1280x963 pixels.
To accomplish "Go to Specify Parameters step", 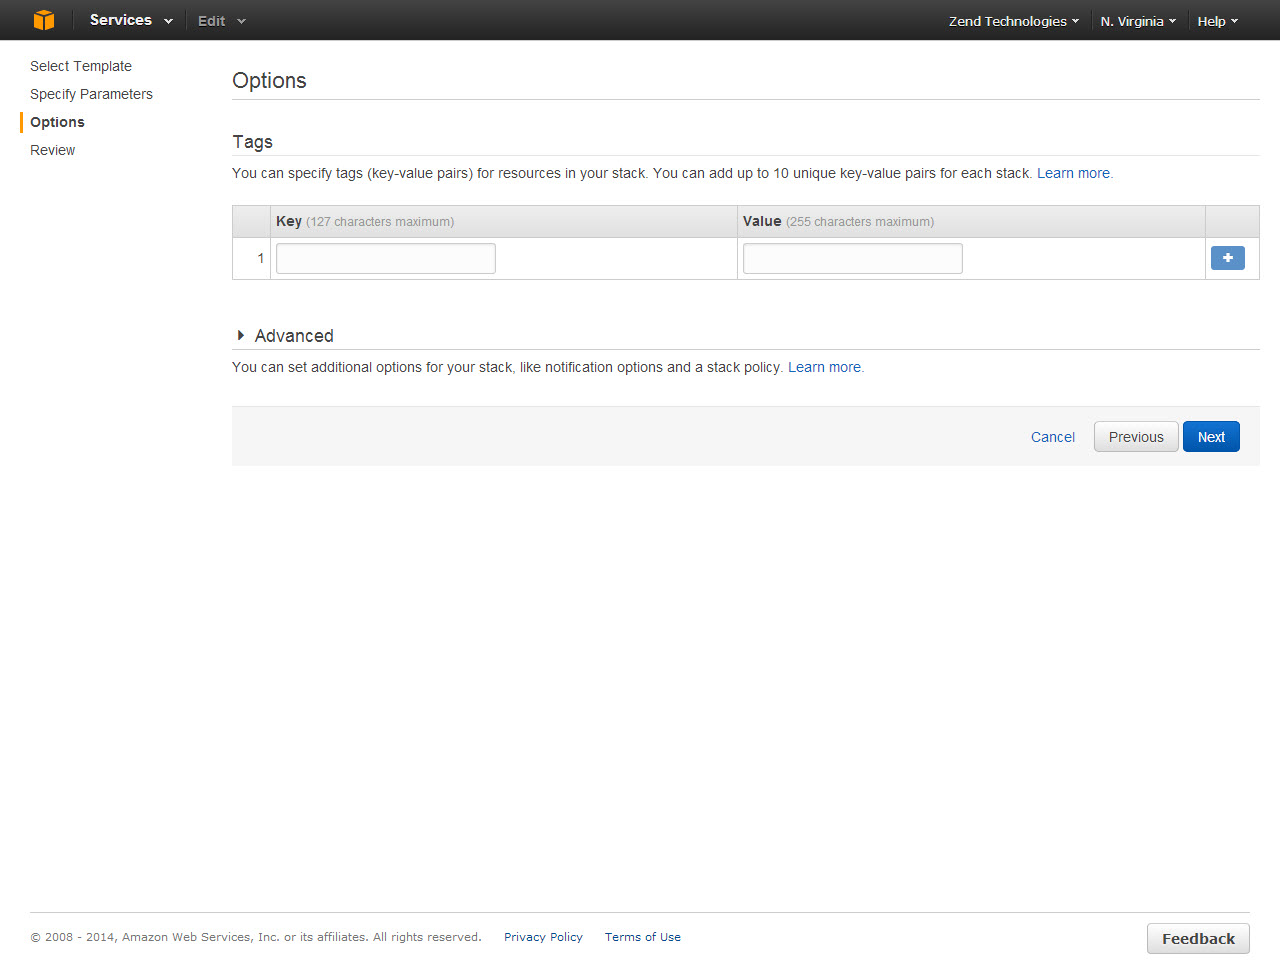I will pyautogui.click(x=91, y=94).
